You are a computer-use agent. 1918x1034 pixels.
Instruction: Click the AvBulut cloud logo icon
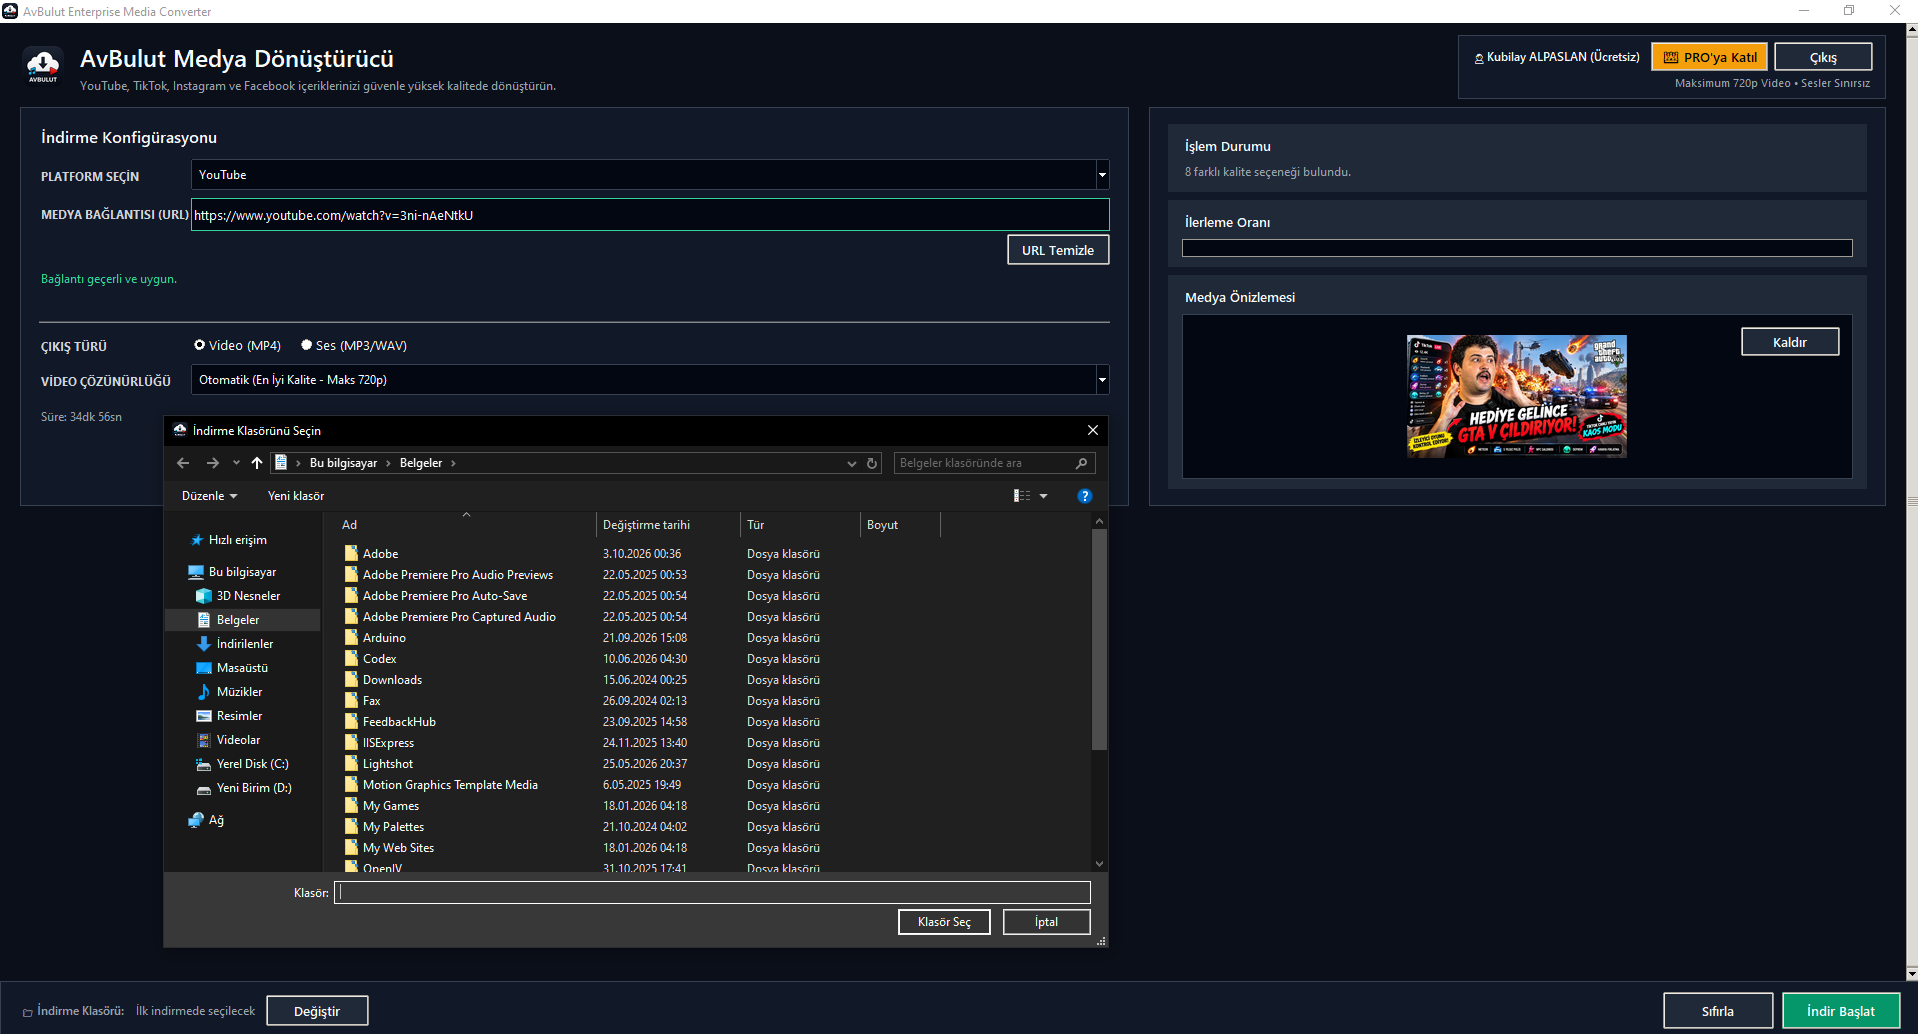(43, 67)
